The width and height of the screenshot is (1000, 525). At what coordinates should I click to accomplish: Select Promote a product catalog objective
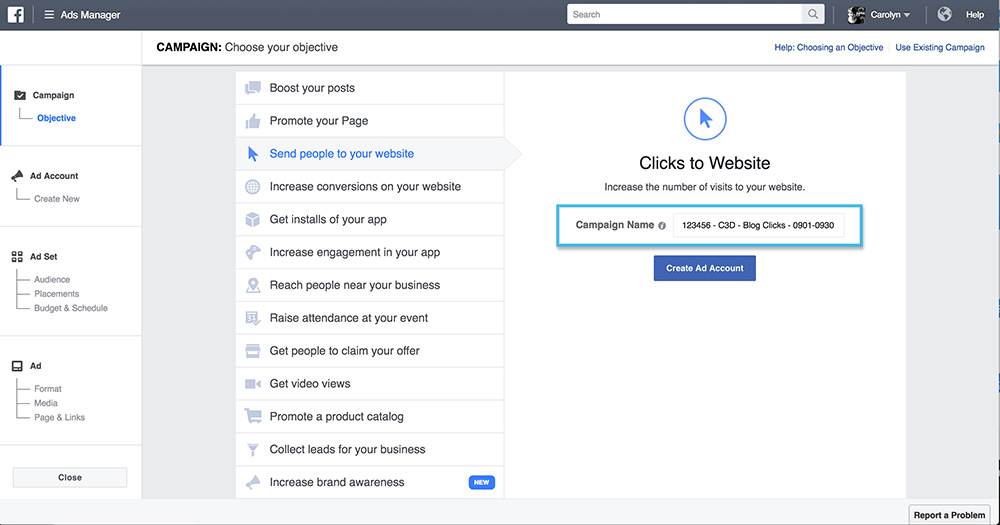[x=370, y=417]
